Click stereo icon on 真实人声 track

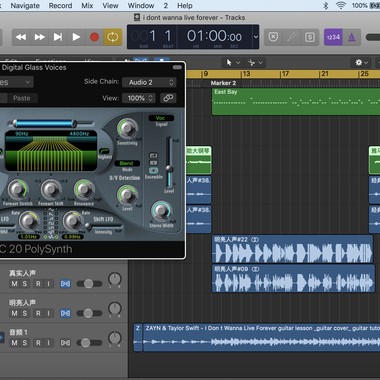coord(65,284)
